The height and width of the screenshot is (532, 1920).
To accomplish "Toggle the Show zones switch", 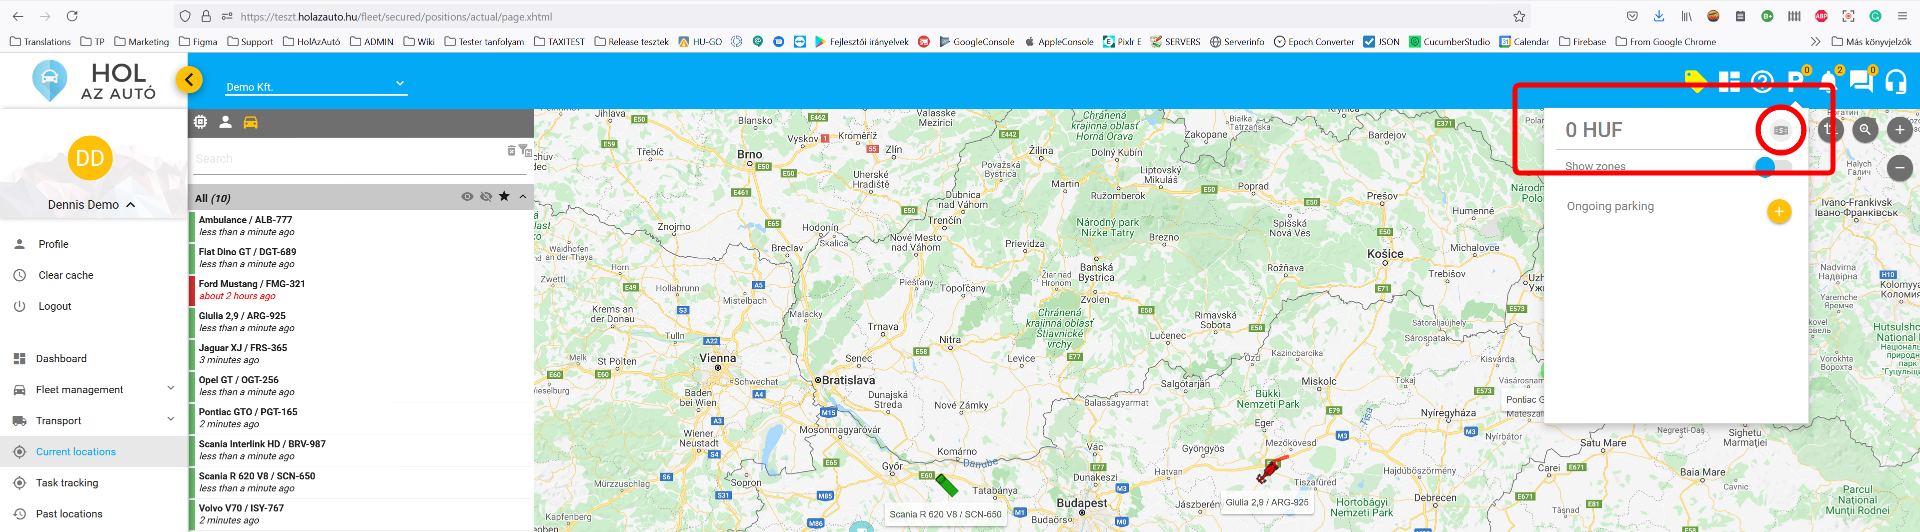I will 1773,166.
